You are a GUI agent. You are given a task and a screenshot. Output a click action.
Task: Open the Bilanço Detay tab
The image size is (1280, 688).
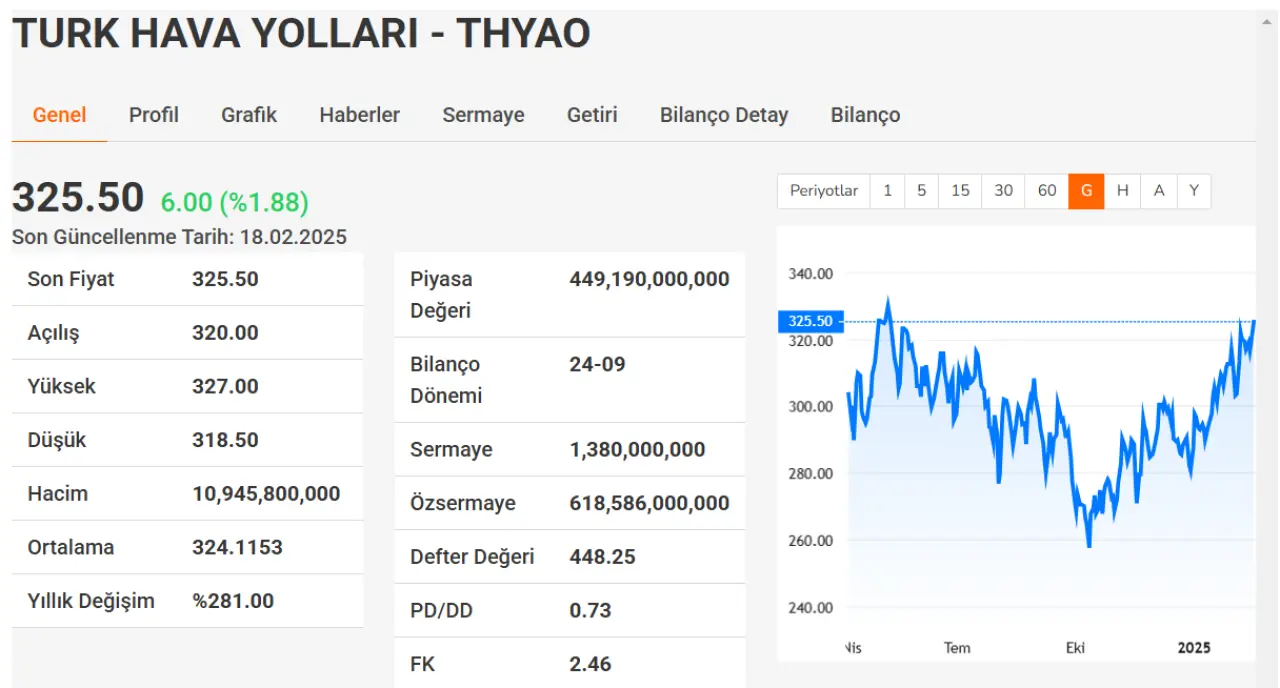tap(723, 115)
